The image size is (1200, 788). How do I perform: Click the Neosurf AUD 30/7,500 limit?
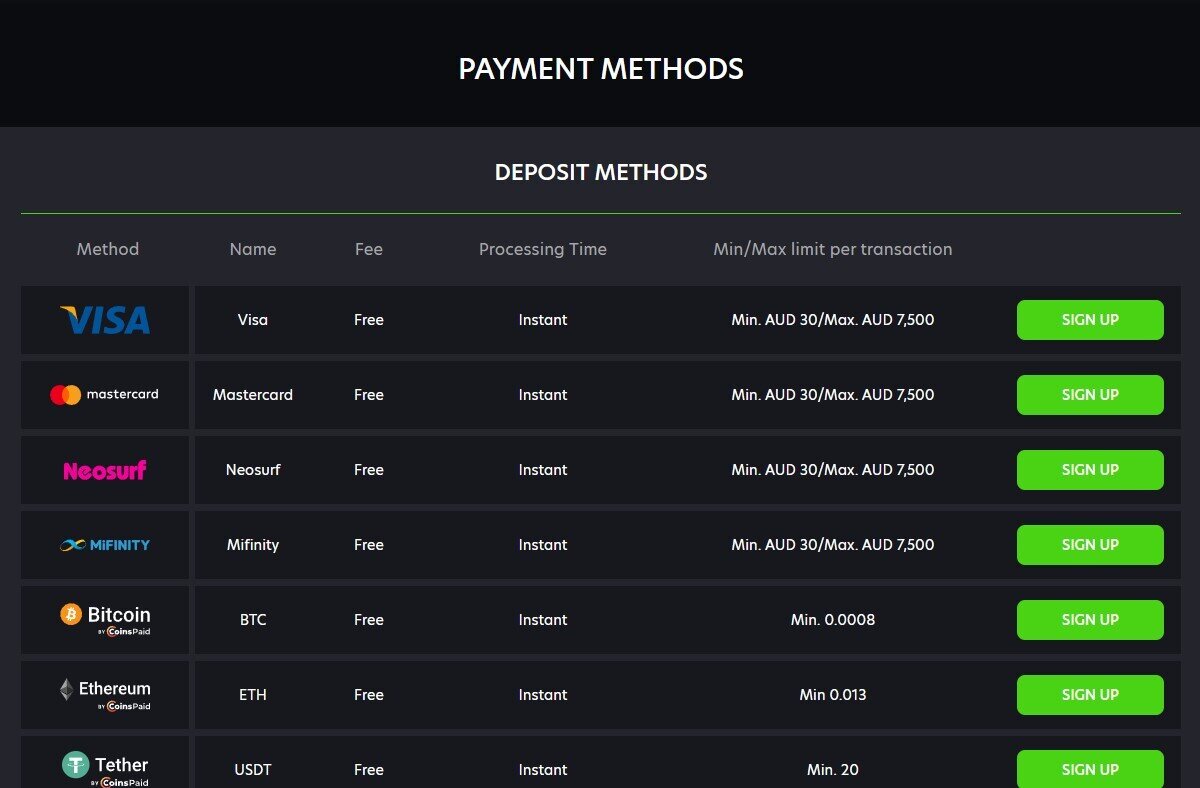coord(833,470)
